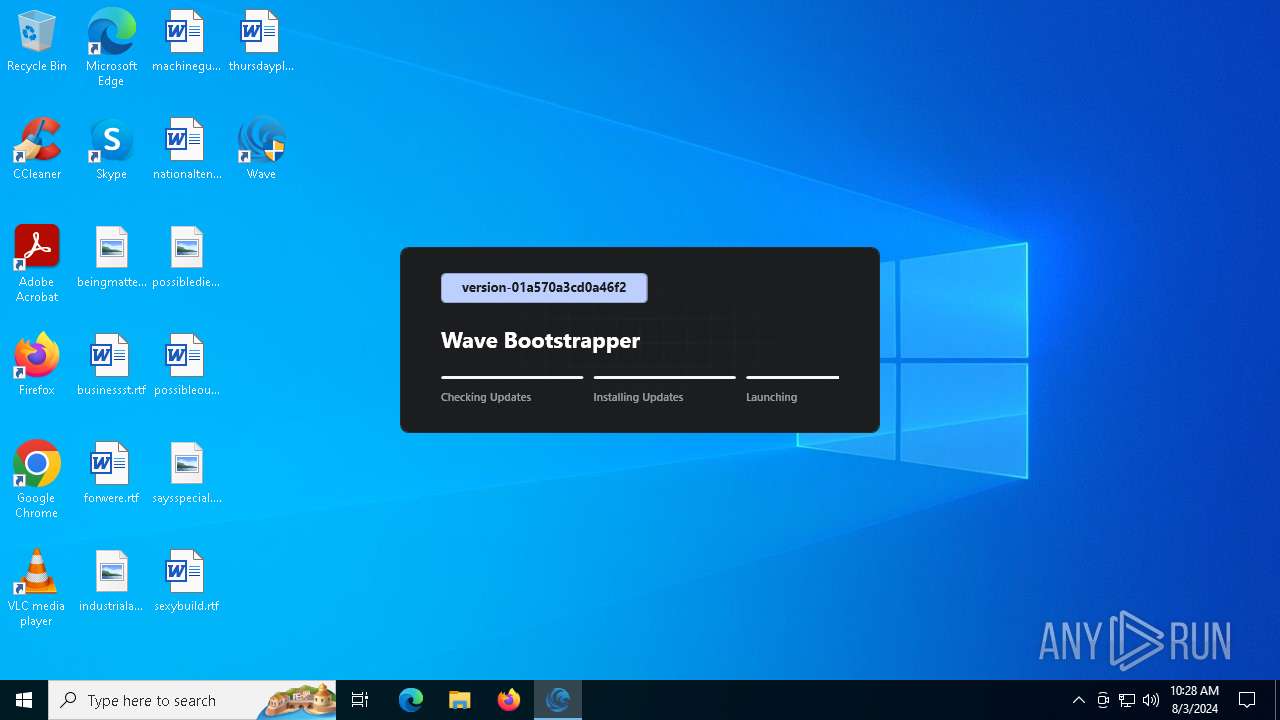Screen dimensions: 1280x720
Task: Click the Installing Updates progress bar
Action: [664, 377]
